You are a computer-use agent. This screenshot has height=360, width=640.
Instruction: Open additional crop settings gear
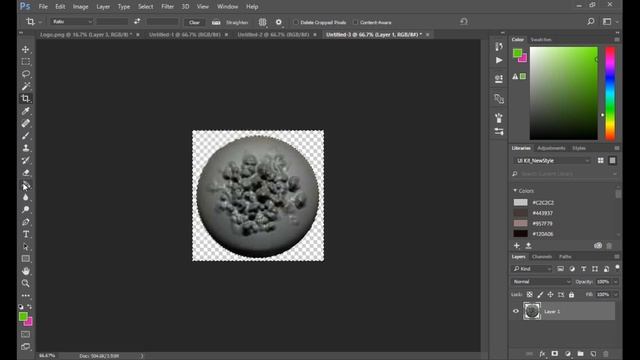click(x=279, y=22)
